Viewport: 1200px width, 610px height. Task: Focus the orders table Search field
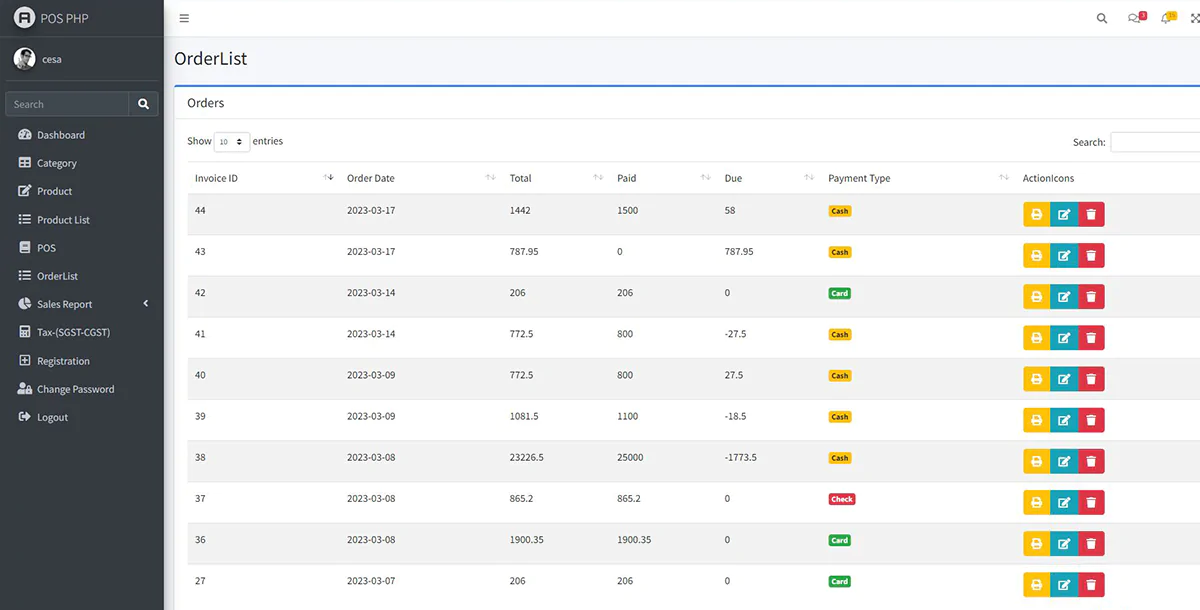pos(1155,142)
